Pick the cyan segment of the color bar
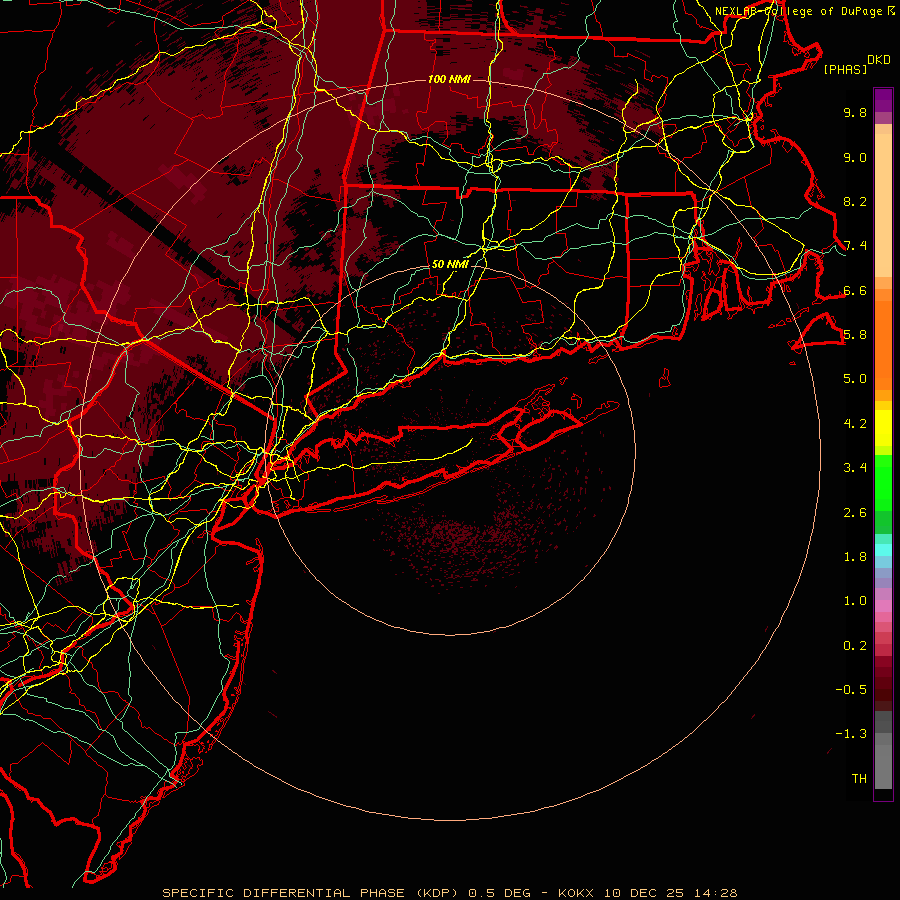This screenshot has width=900, height=900. point(883,550)
